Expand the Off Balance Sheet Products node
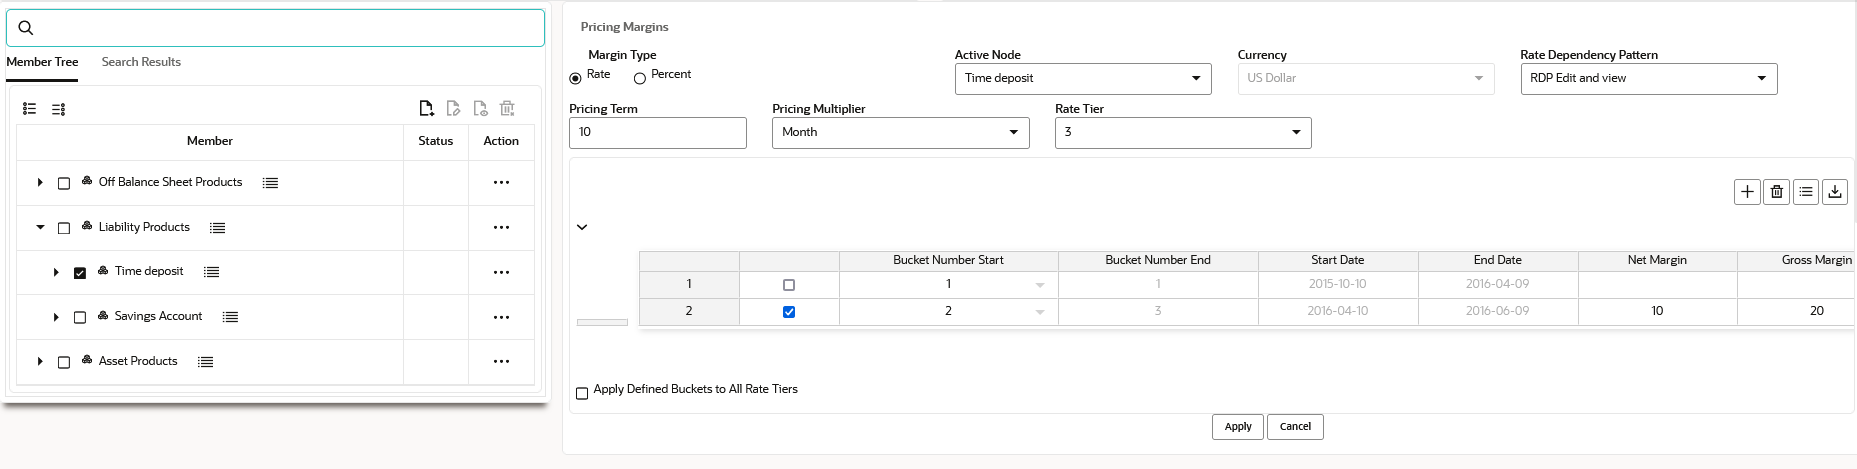Image resolution: width=1857 pixels, height=469 pixels. [40, 183]
